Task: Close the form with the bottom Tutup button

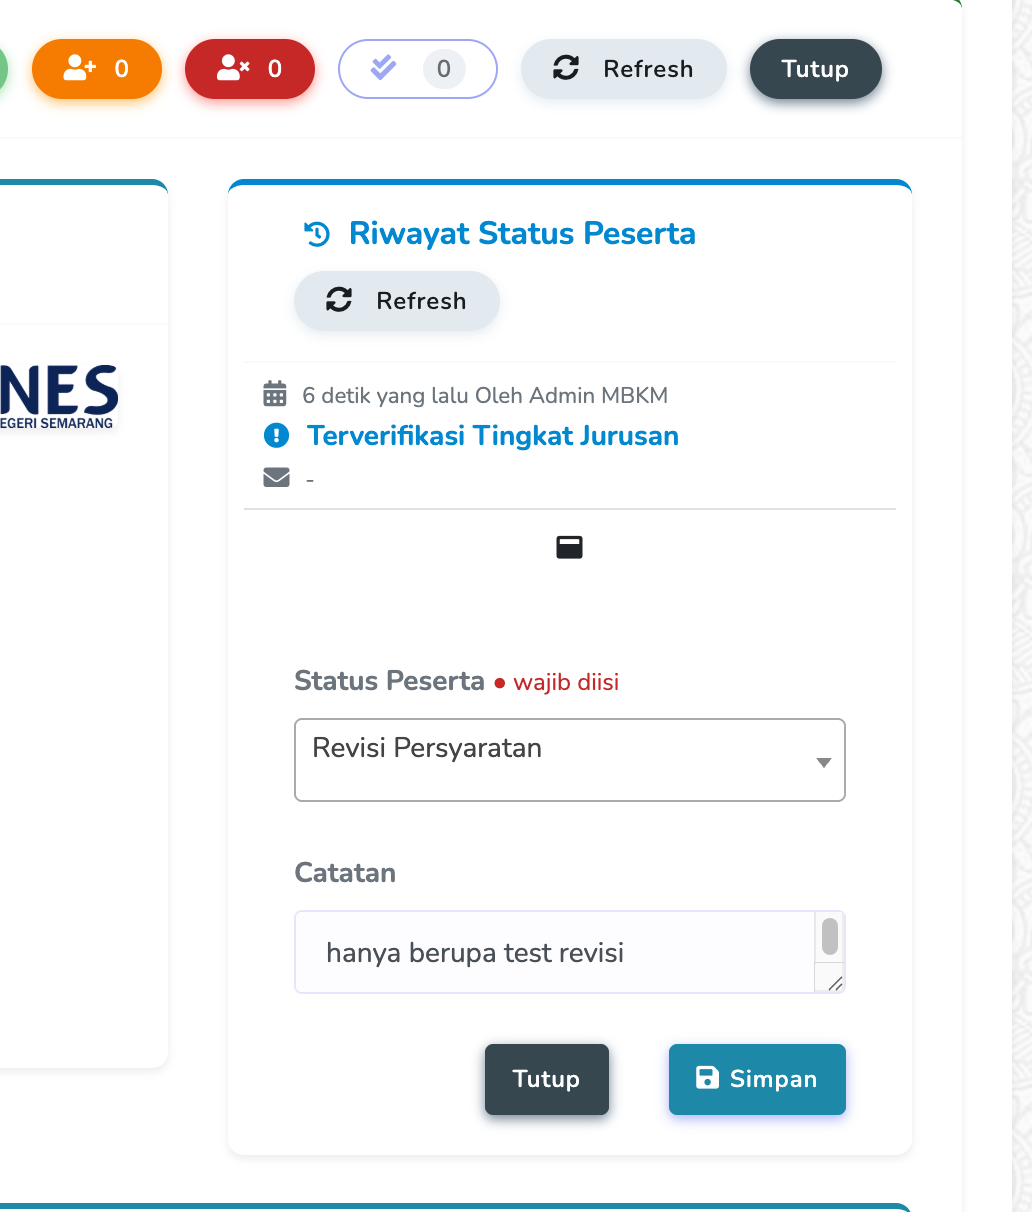Action: click(x=546, y=1079)
